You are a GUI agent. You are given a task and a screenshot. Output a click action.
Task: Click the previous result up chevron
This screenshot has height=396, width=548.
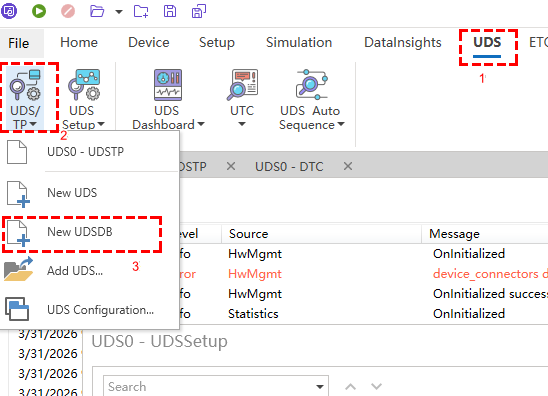[351, 387]
